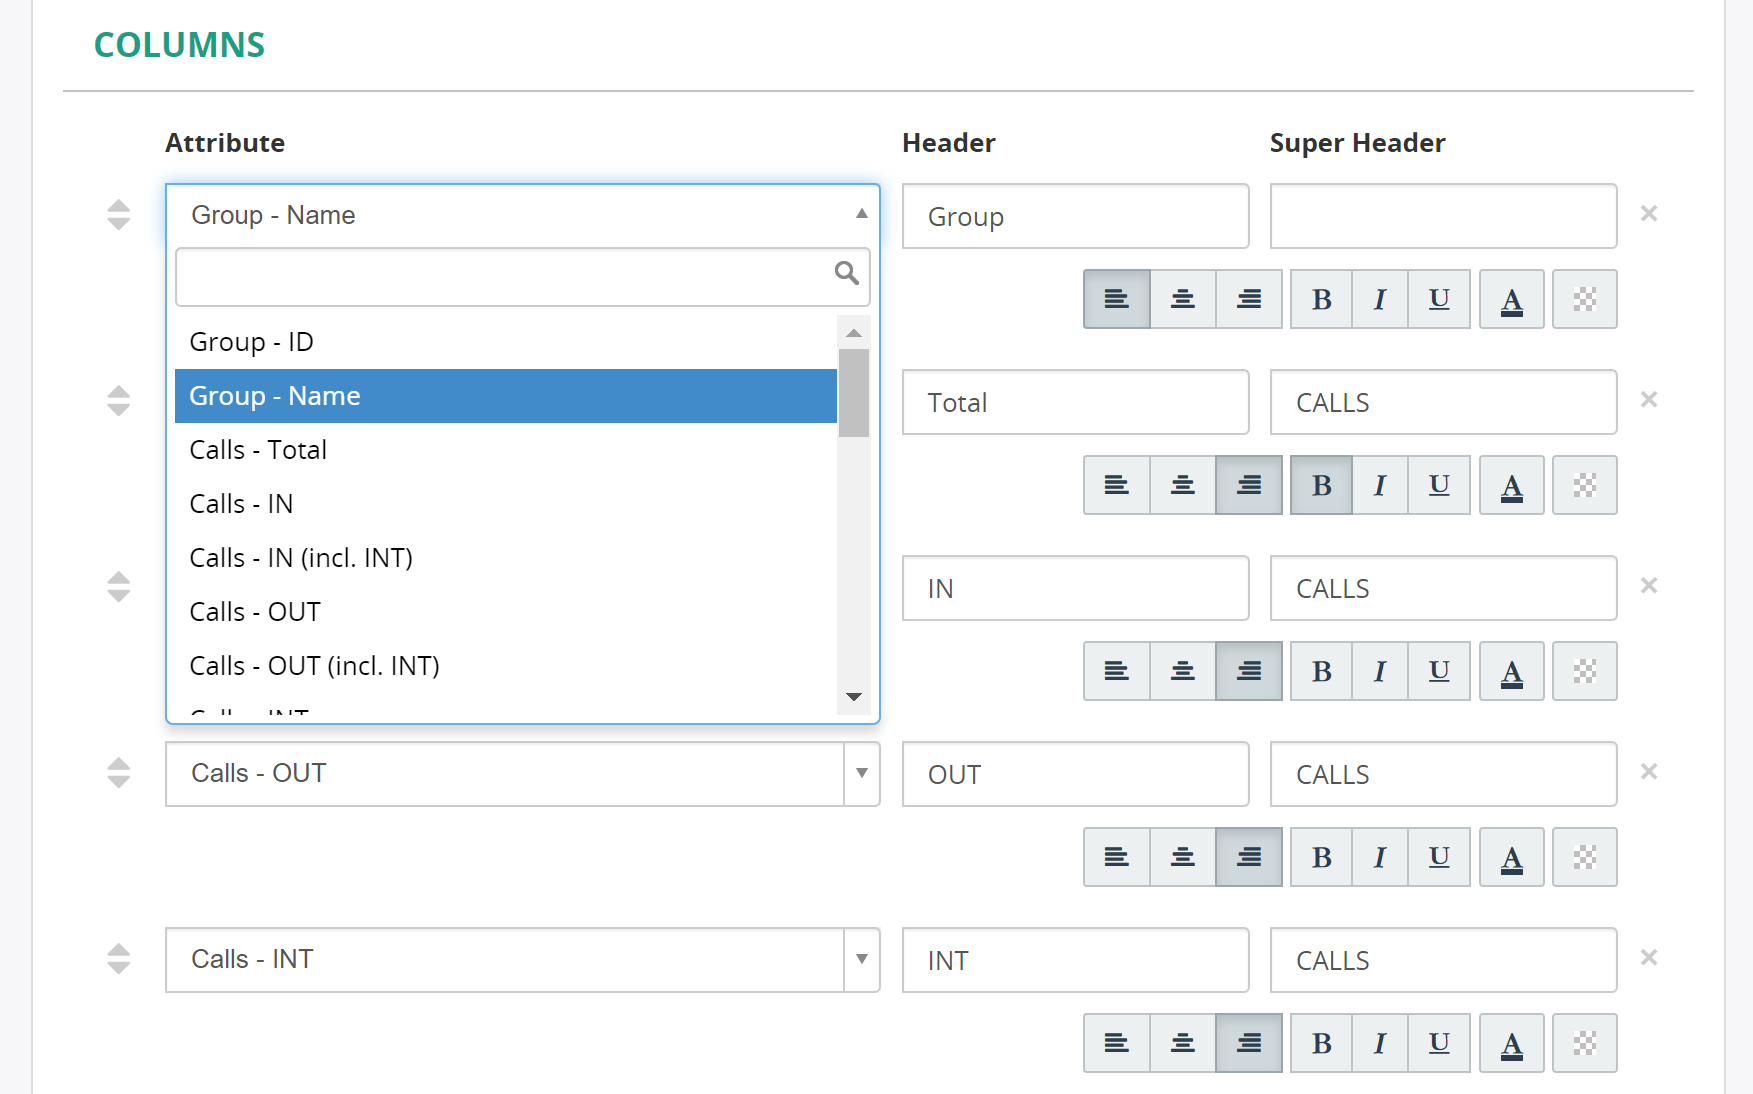Toggle bold for the IN row
The width and height of the screenshot is (1753, 1094).
[1321, 671]
